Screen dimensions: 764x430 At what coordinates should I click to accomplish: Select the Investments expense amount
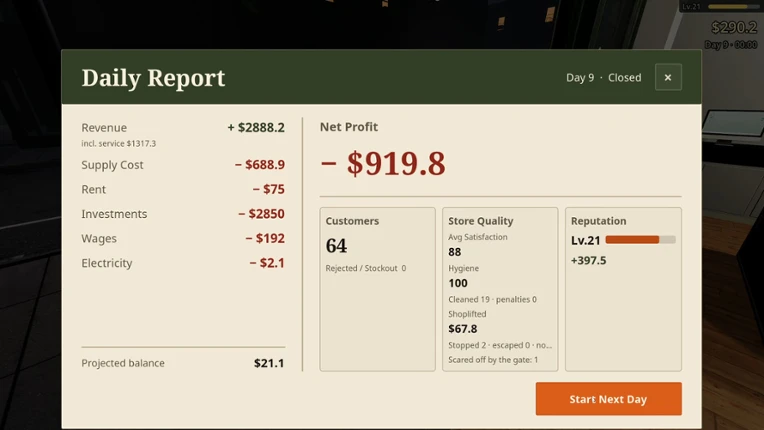[261, 214]
